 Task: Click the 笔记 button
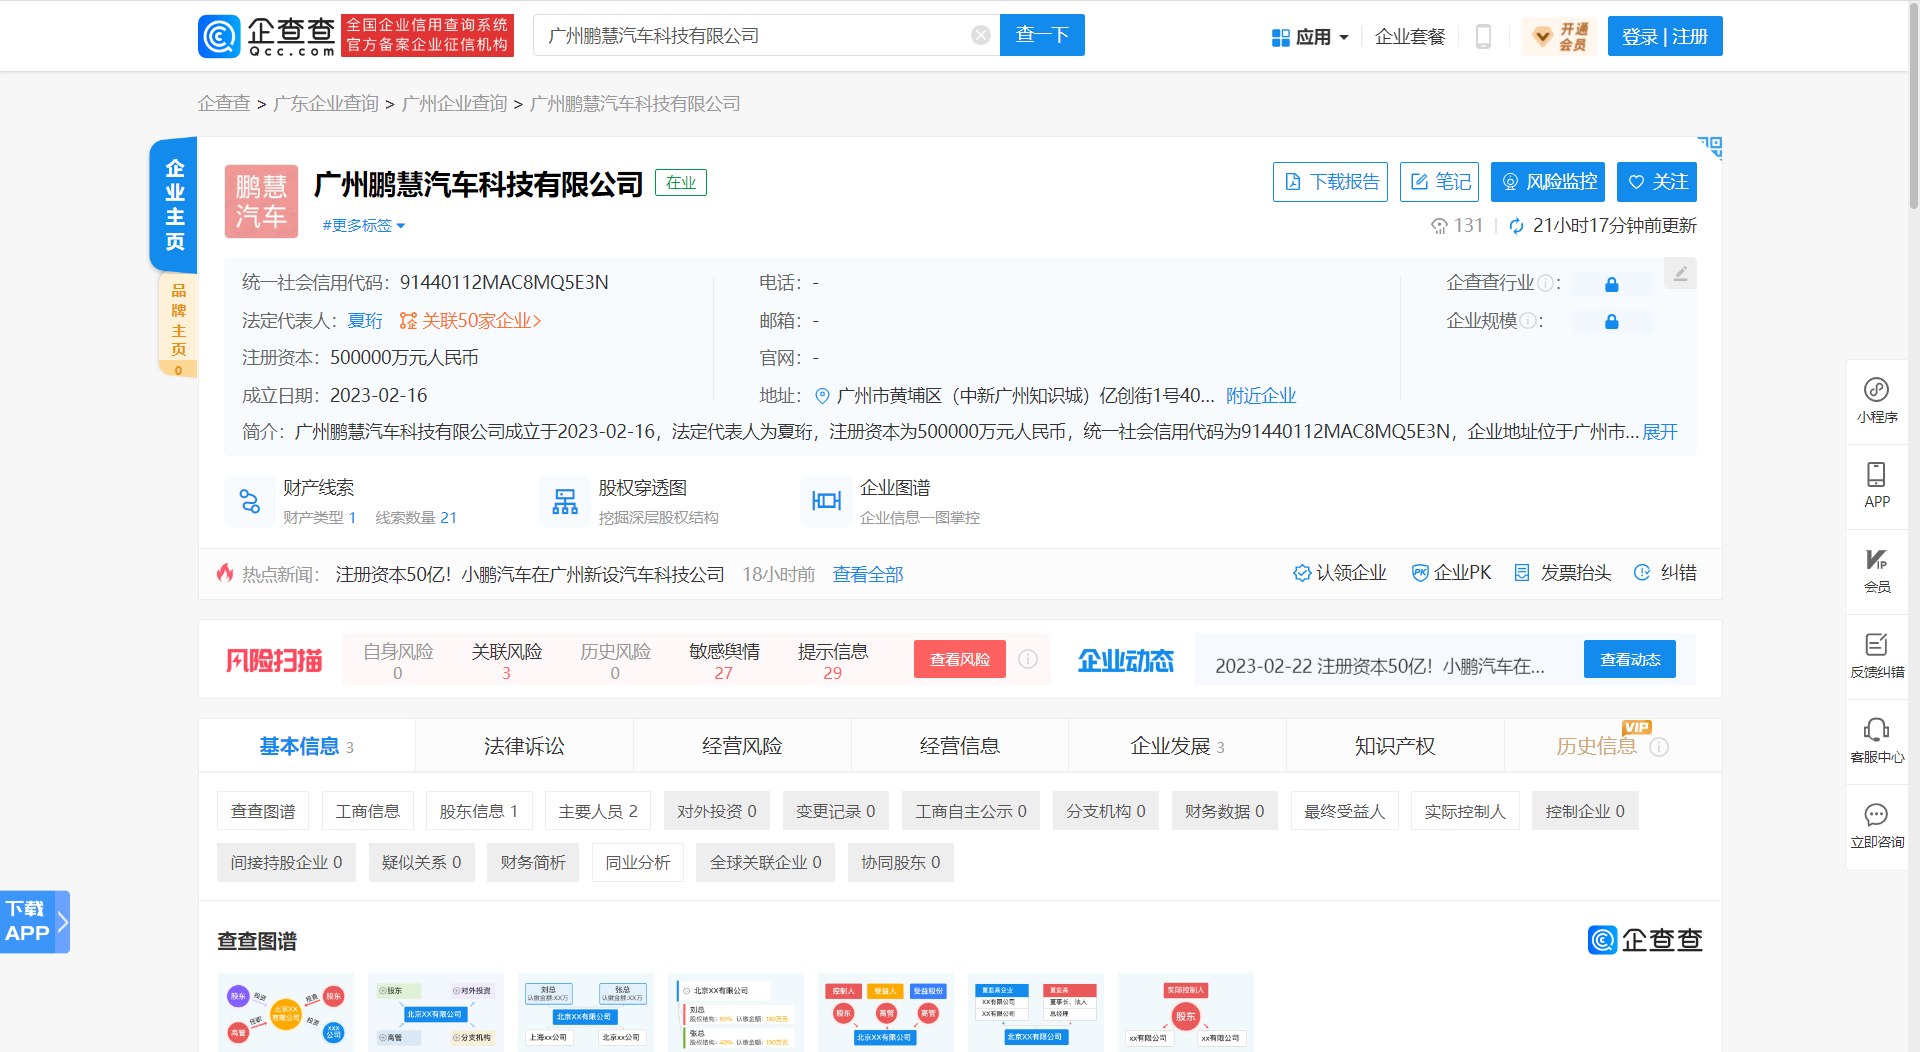[x=1439, y=182]
